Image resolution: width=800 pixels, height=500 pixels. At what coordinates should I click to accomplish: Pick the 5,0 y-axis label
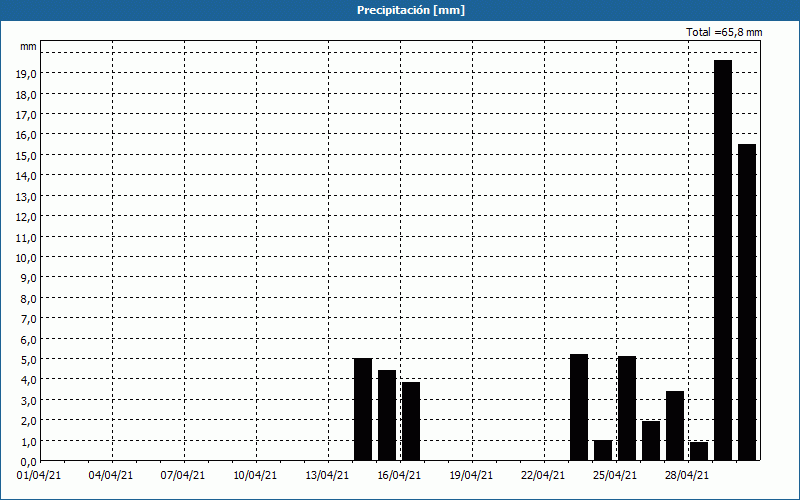[28, 360]
